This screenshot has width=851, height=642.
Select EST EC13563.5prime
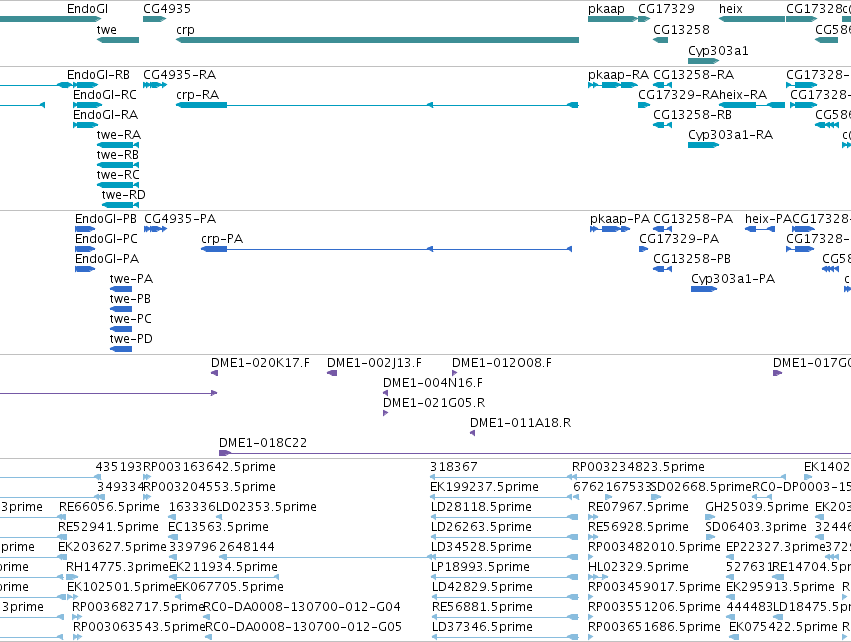point(172,537)
